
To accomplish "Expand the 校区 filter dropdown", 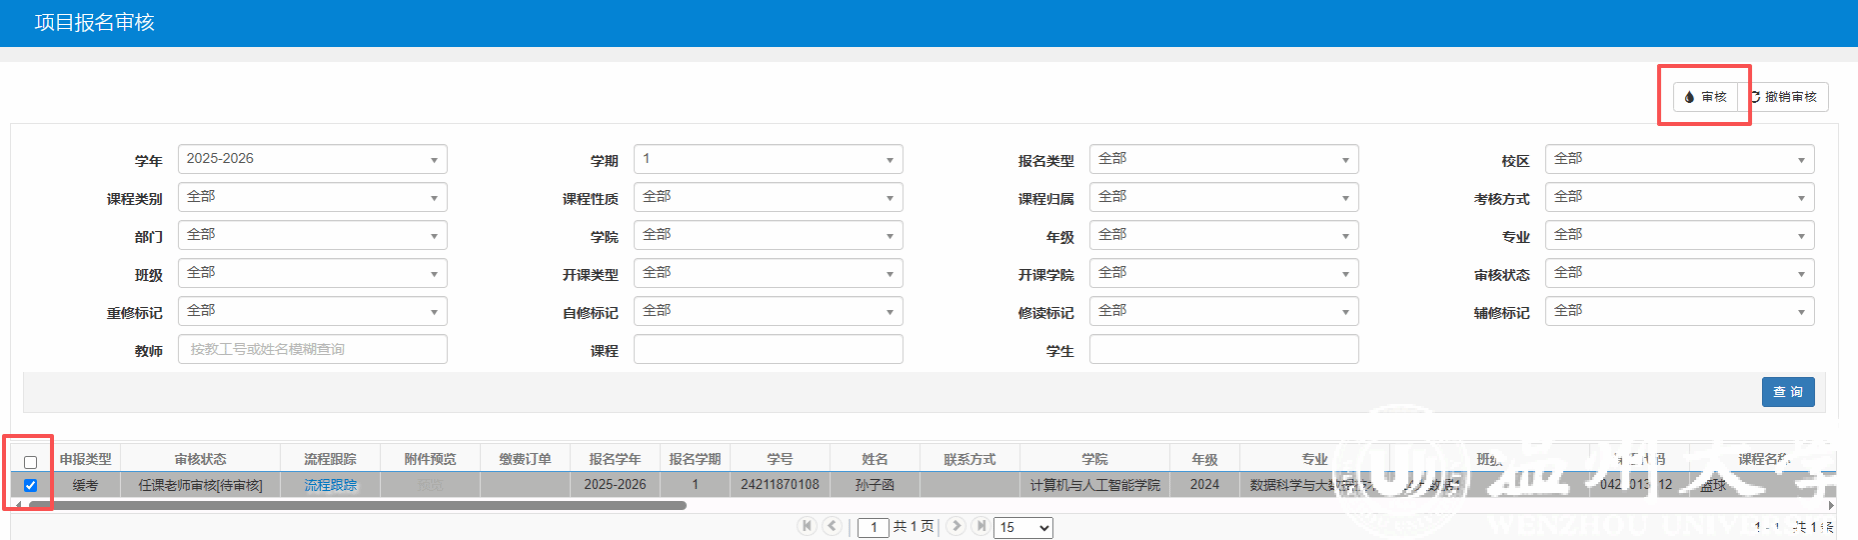I will pos(1678,159).
